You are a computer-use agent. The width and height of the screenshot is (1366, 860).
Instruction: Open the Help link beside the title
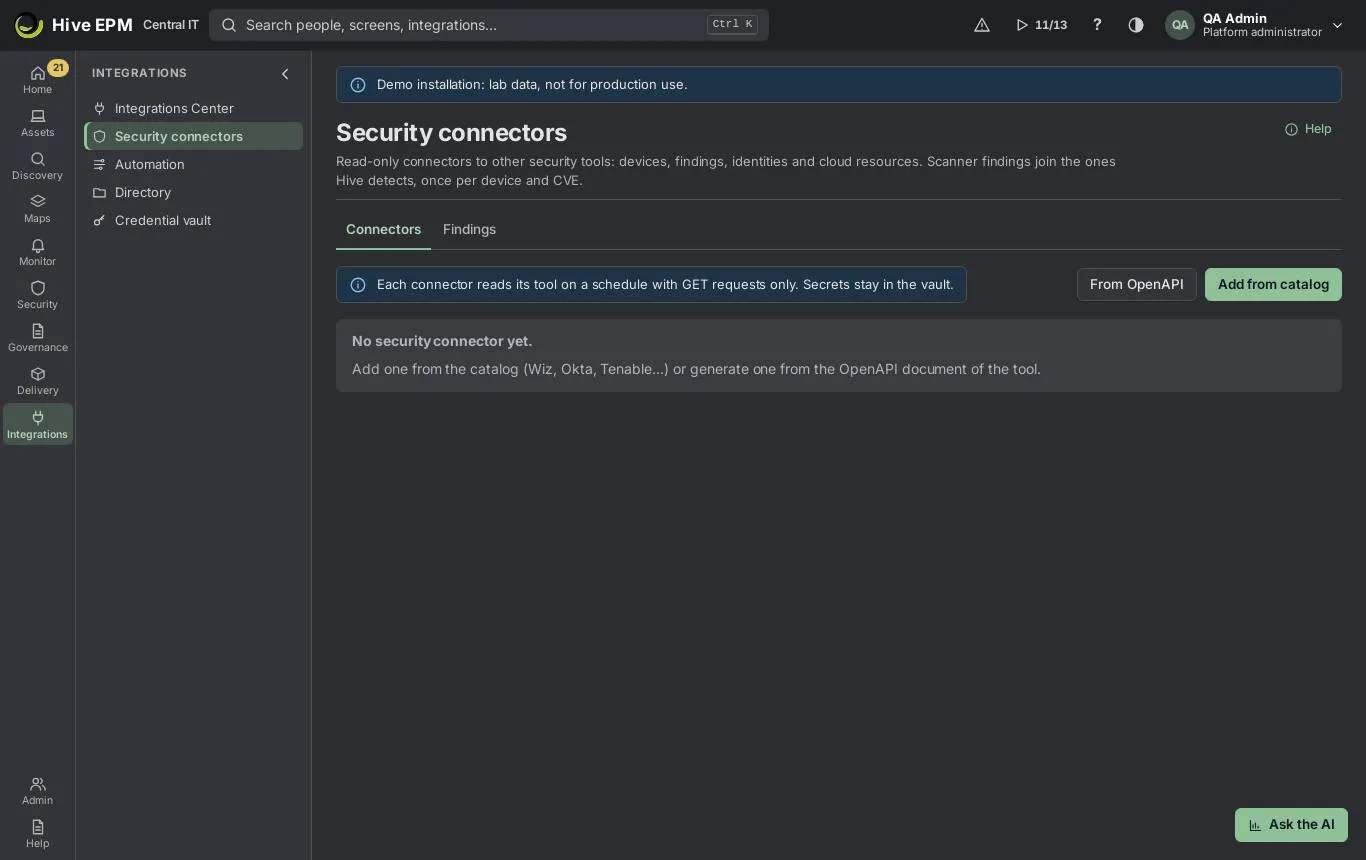click(1308, 129)
